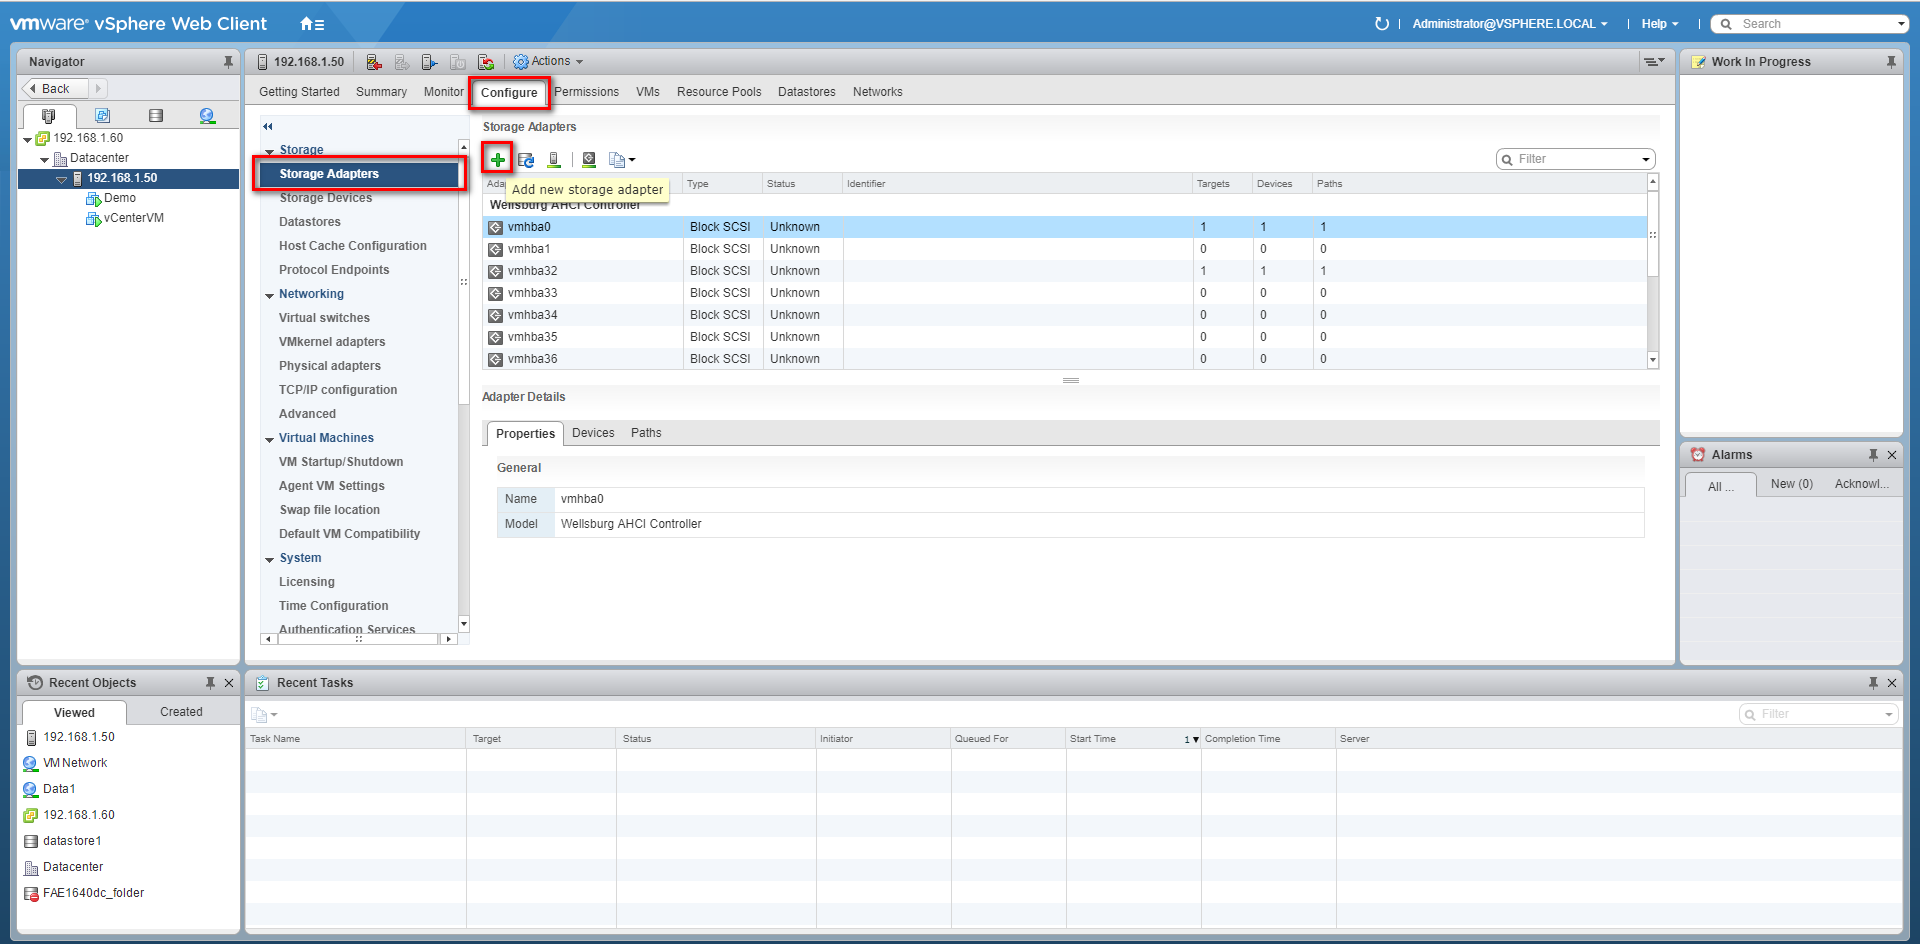Select the vmhba32 adapter row
The image size is (1920, 944).
pos(1065,271)
